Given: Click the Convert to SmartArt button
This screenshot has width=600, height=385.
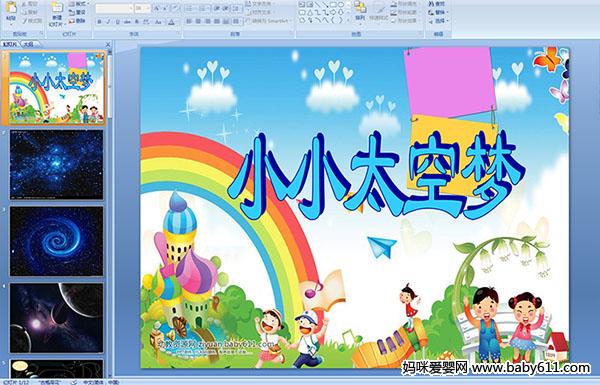Looking at the screenshot, I should point(269,21).
